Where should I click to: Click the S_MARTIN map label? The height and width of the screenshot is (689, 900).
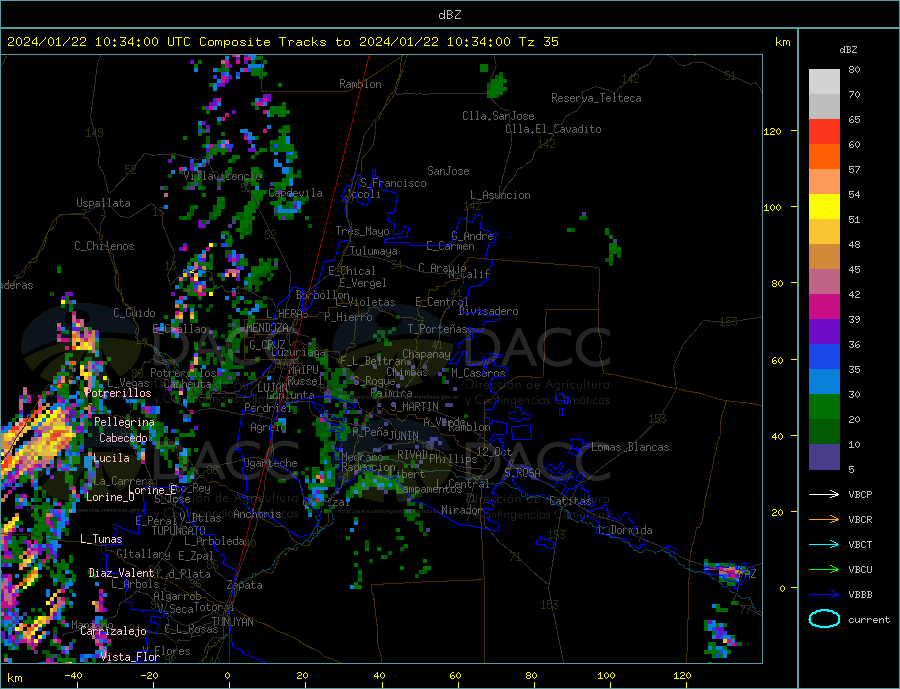414,407
